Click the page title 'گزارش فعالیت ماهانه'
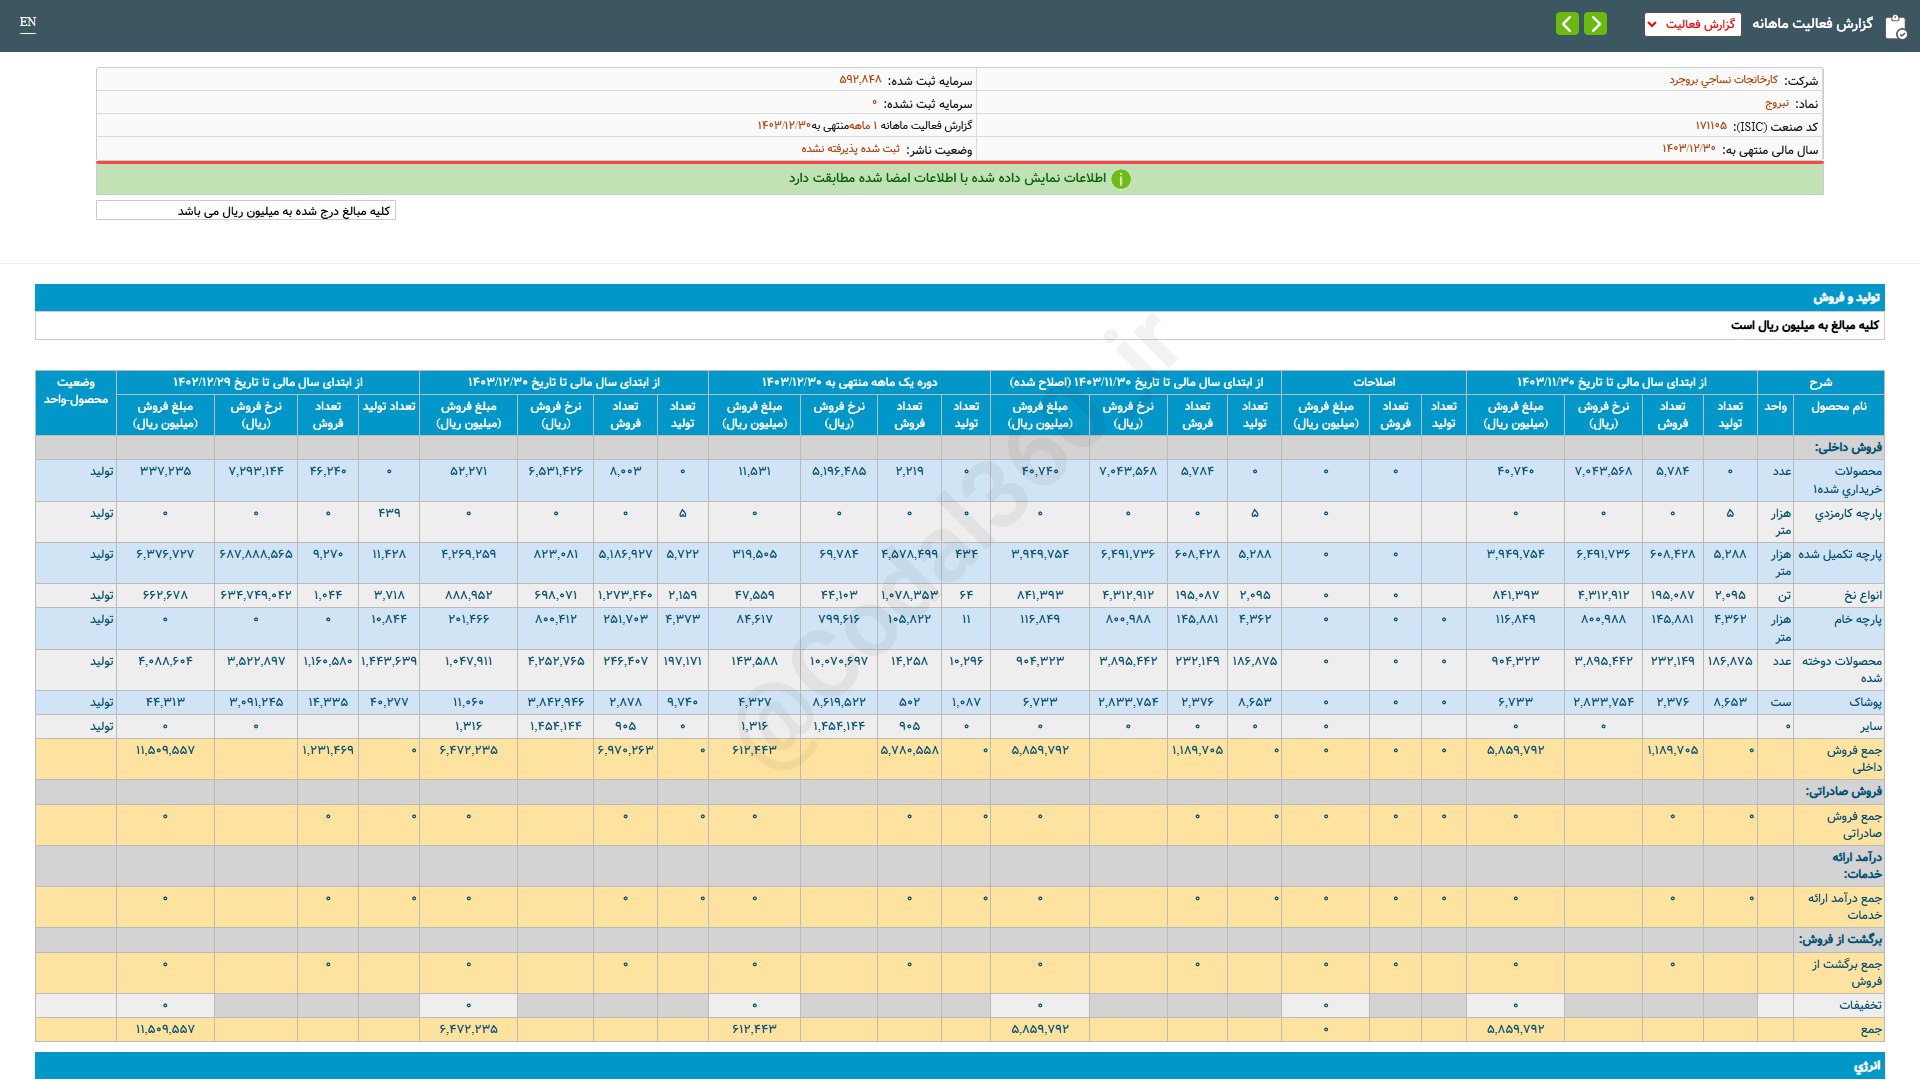This screenshot has height=1080, width=1920. (x=1812, y=24)
